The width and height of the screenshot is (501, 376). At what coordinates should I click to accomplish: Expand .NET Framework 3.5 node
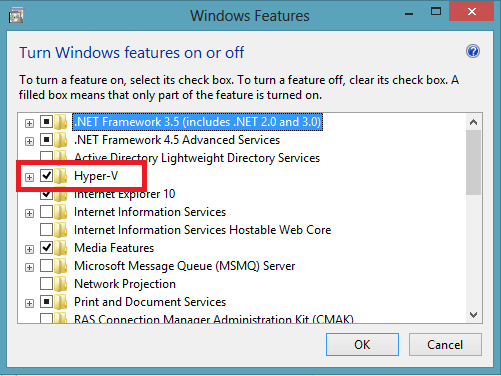click(x=29, y=123)
